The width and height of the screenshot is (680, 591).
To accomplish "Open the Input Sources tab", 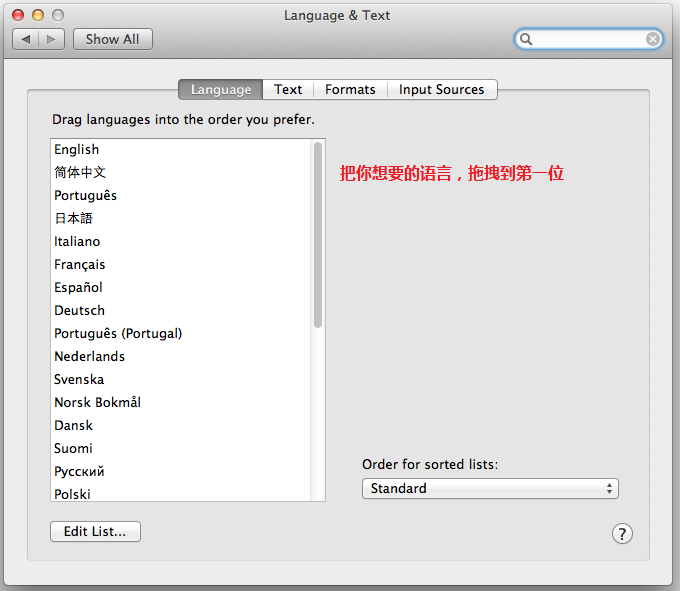I will (x=441, y=89).
